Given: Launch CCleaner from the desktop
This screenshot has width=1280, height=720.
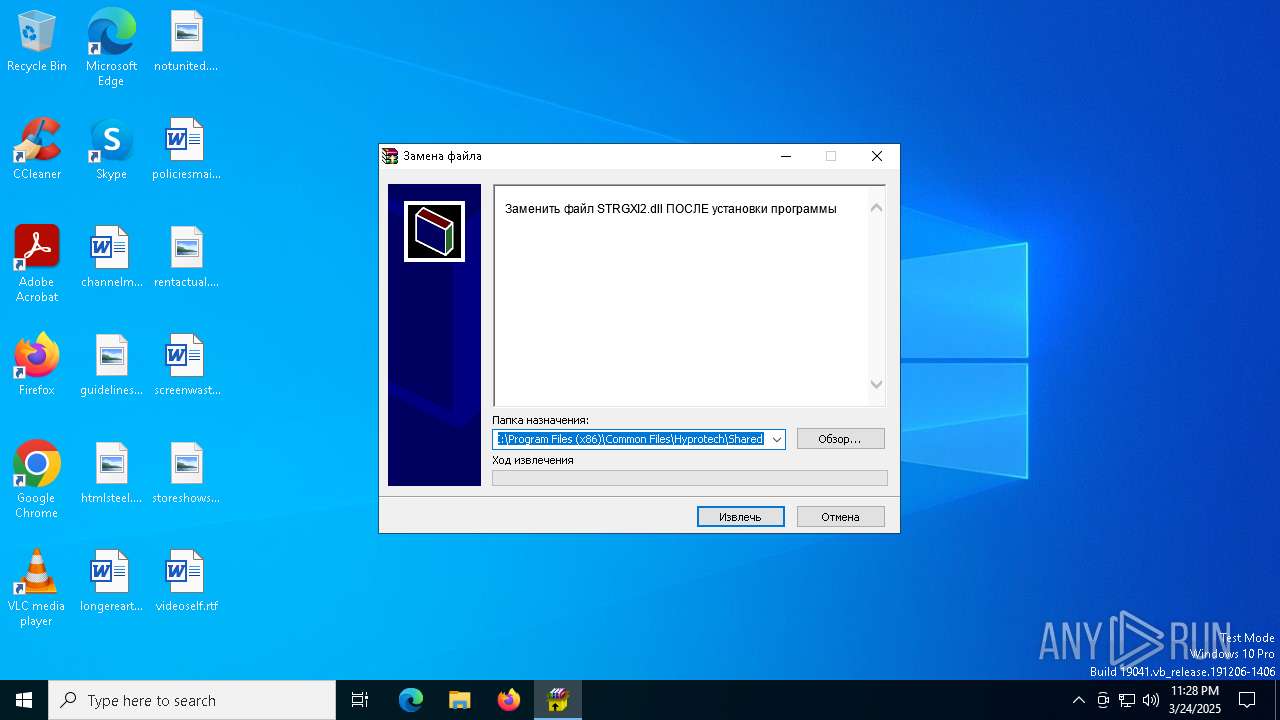Looking at the screenshot, I should [x=37, y=150].
